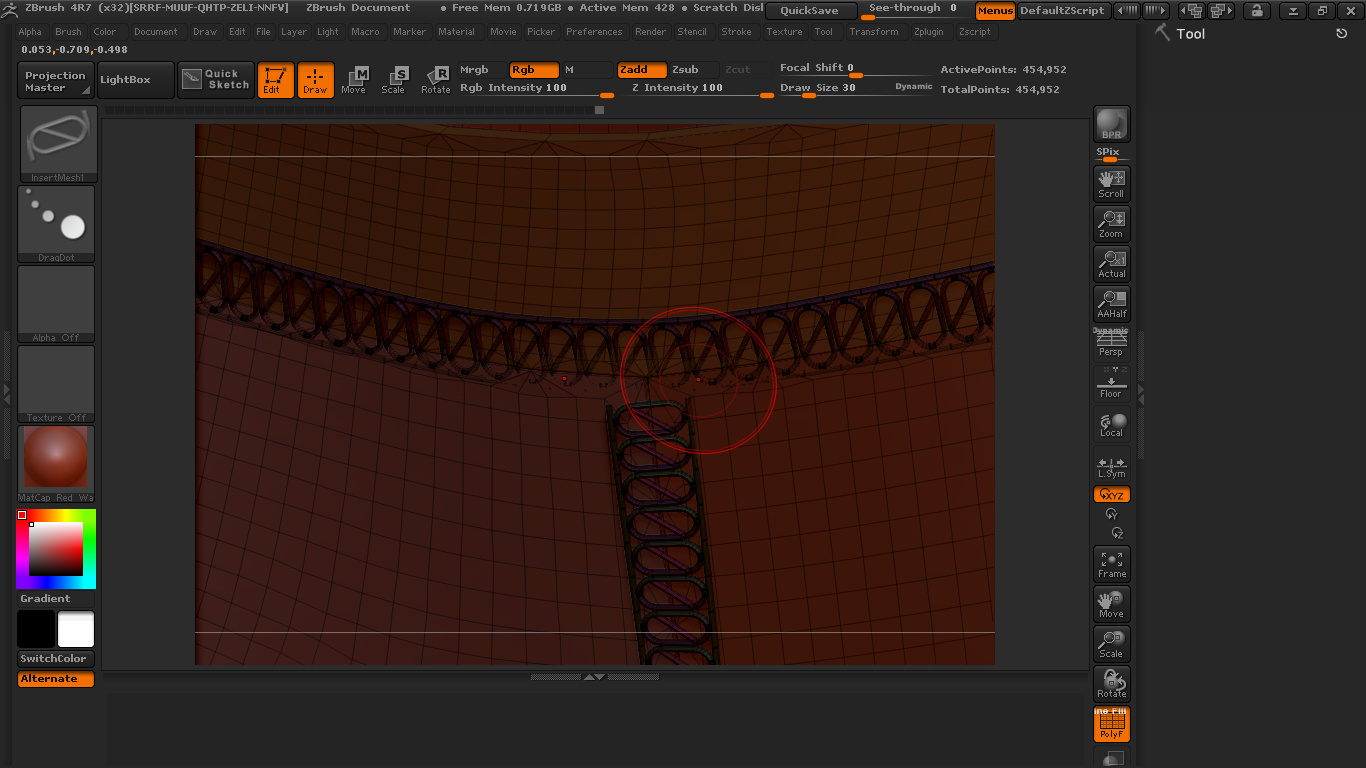Image resolution: width=1366 pixels, height=768 pixels.
Task: Open the Document menu
Action: coord(156,32)
